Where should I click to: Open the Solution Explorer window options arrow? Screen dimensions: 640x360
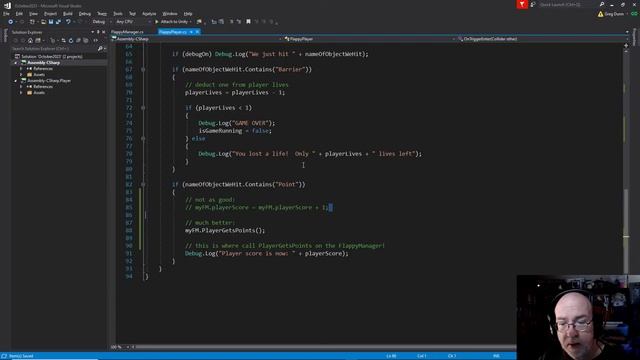(93, 32)
